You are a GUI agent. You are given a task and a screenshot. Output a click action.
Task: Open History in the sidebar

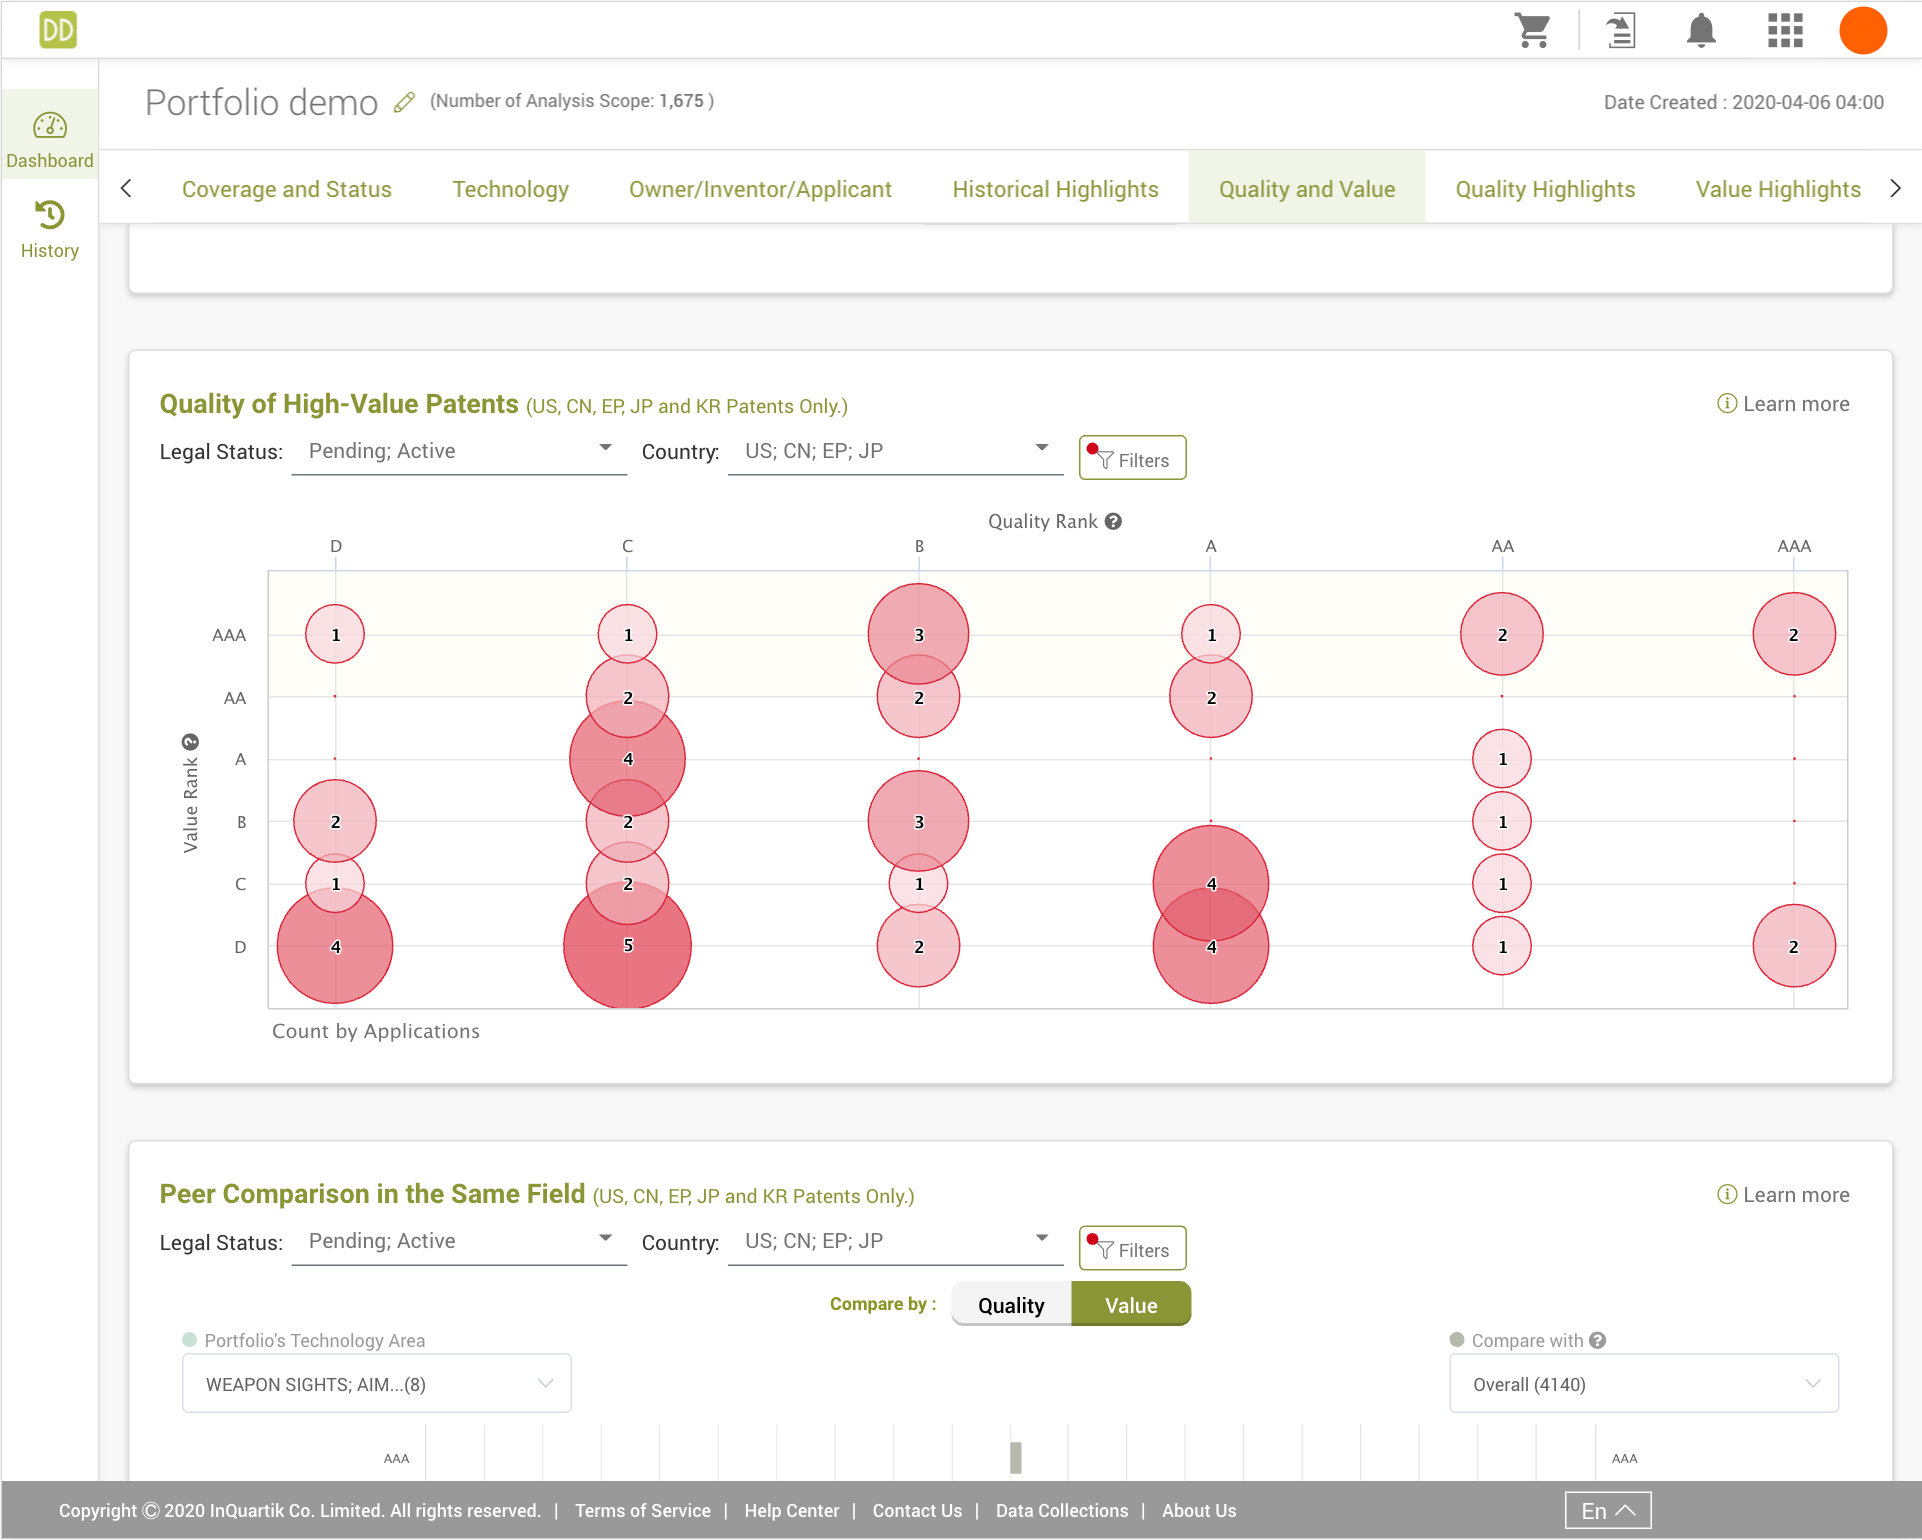[49, 230]
